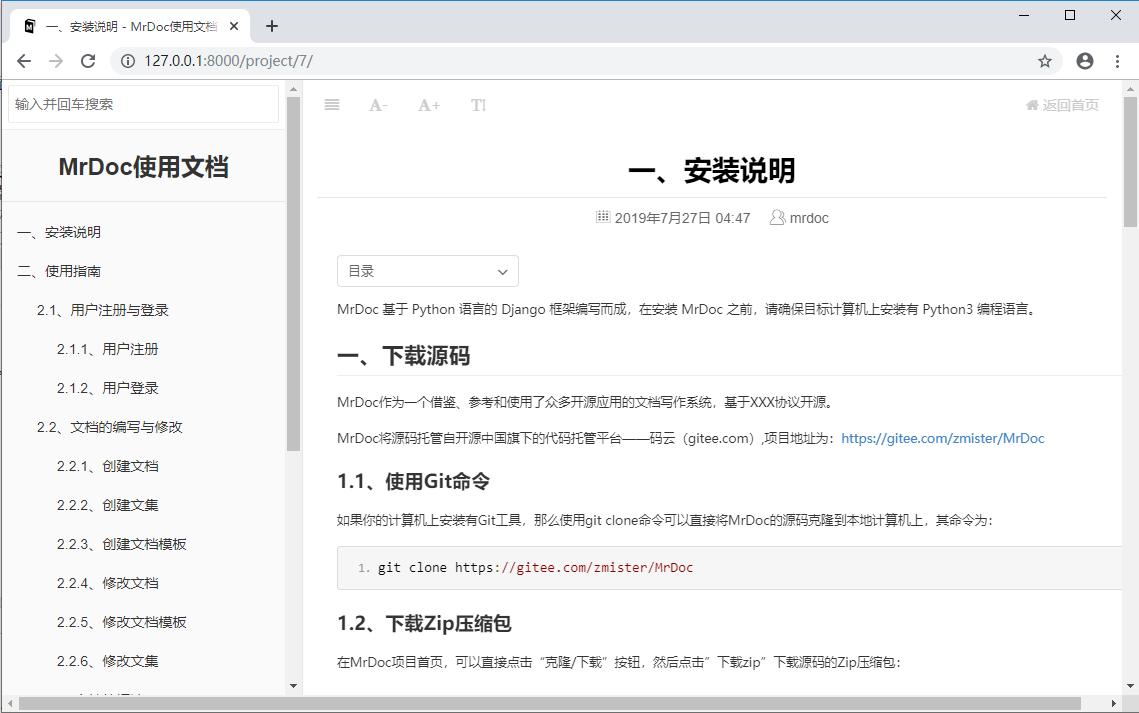1139x713 pixels.
Task: Click the browser address bar URL
Action: 228,61
